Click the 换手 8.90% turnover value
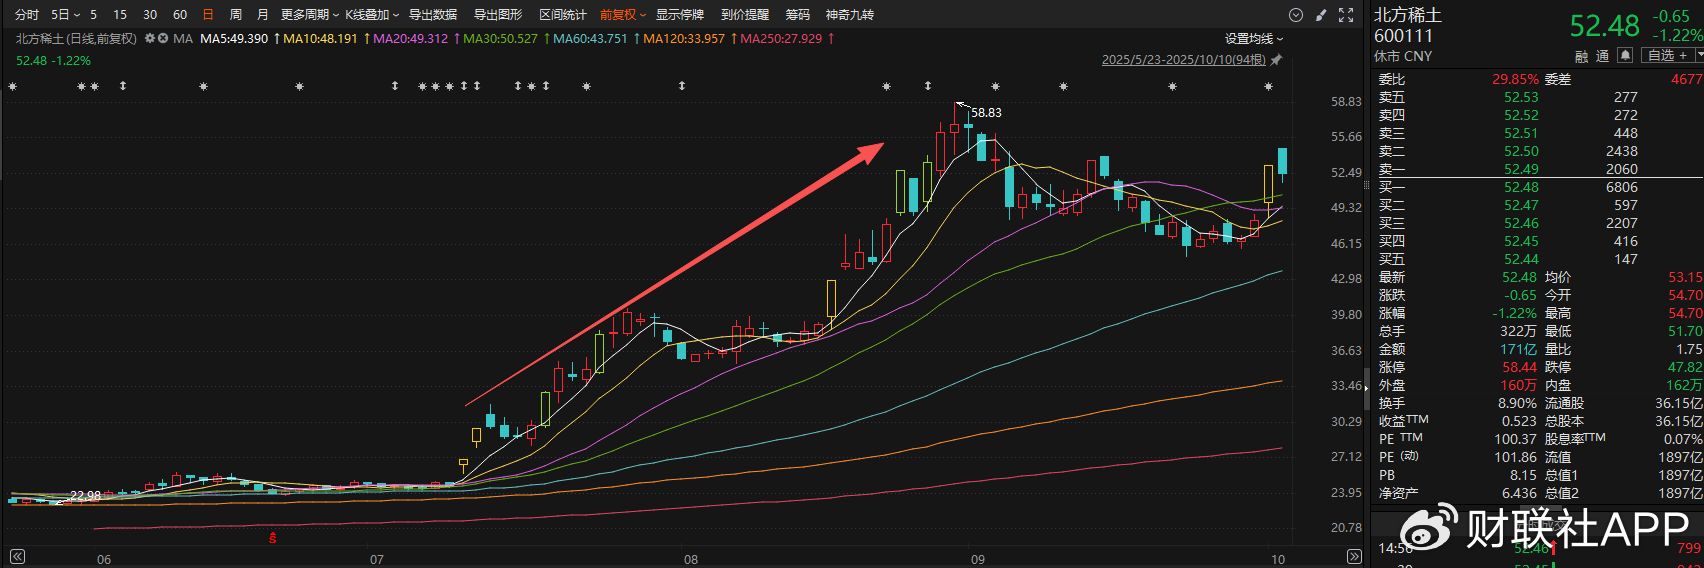Image resolution: width=1704 pixels, height=568 pixels. pos(1517,403)
